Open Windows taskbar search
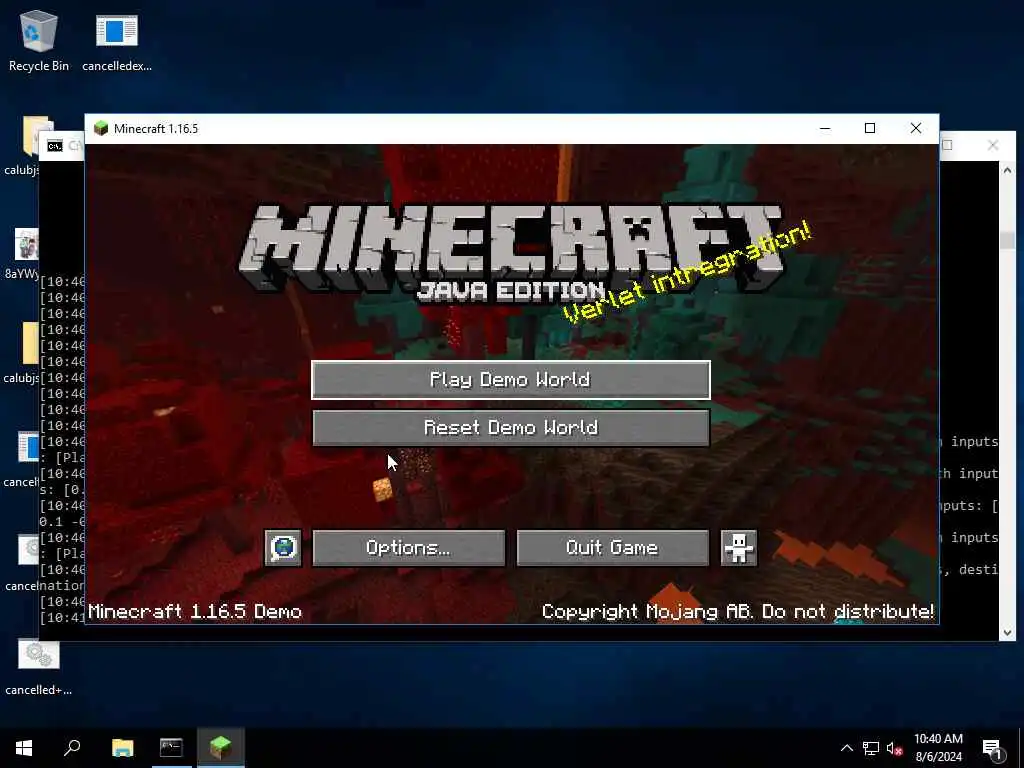The height and width of the screenshot is (768, 1024). click(72, 748)
